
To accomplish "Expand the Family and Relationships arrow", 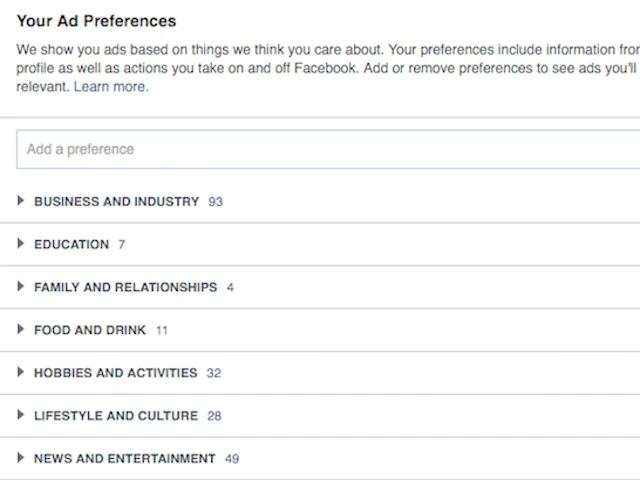I will pos(21,287).
